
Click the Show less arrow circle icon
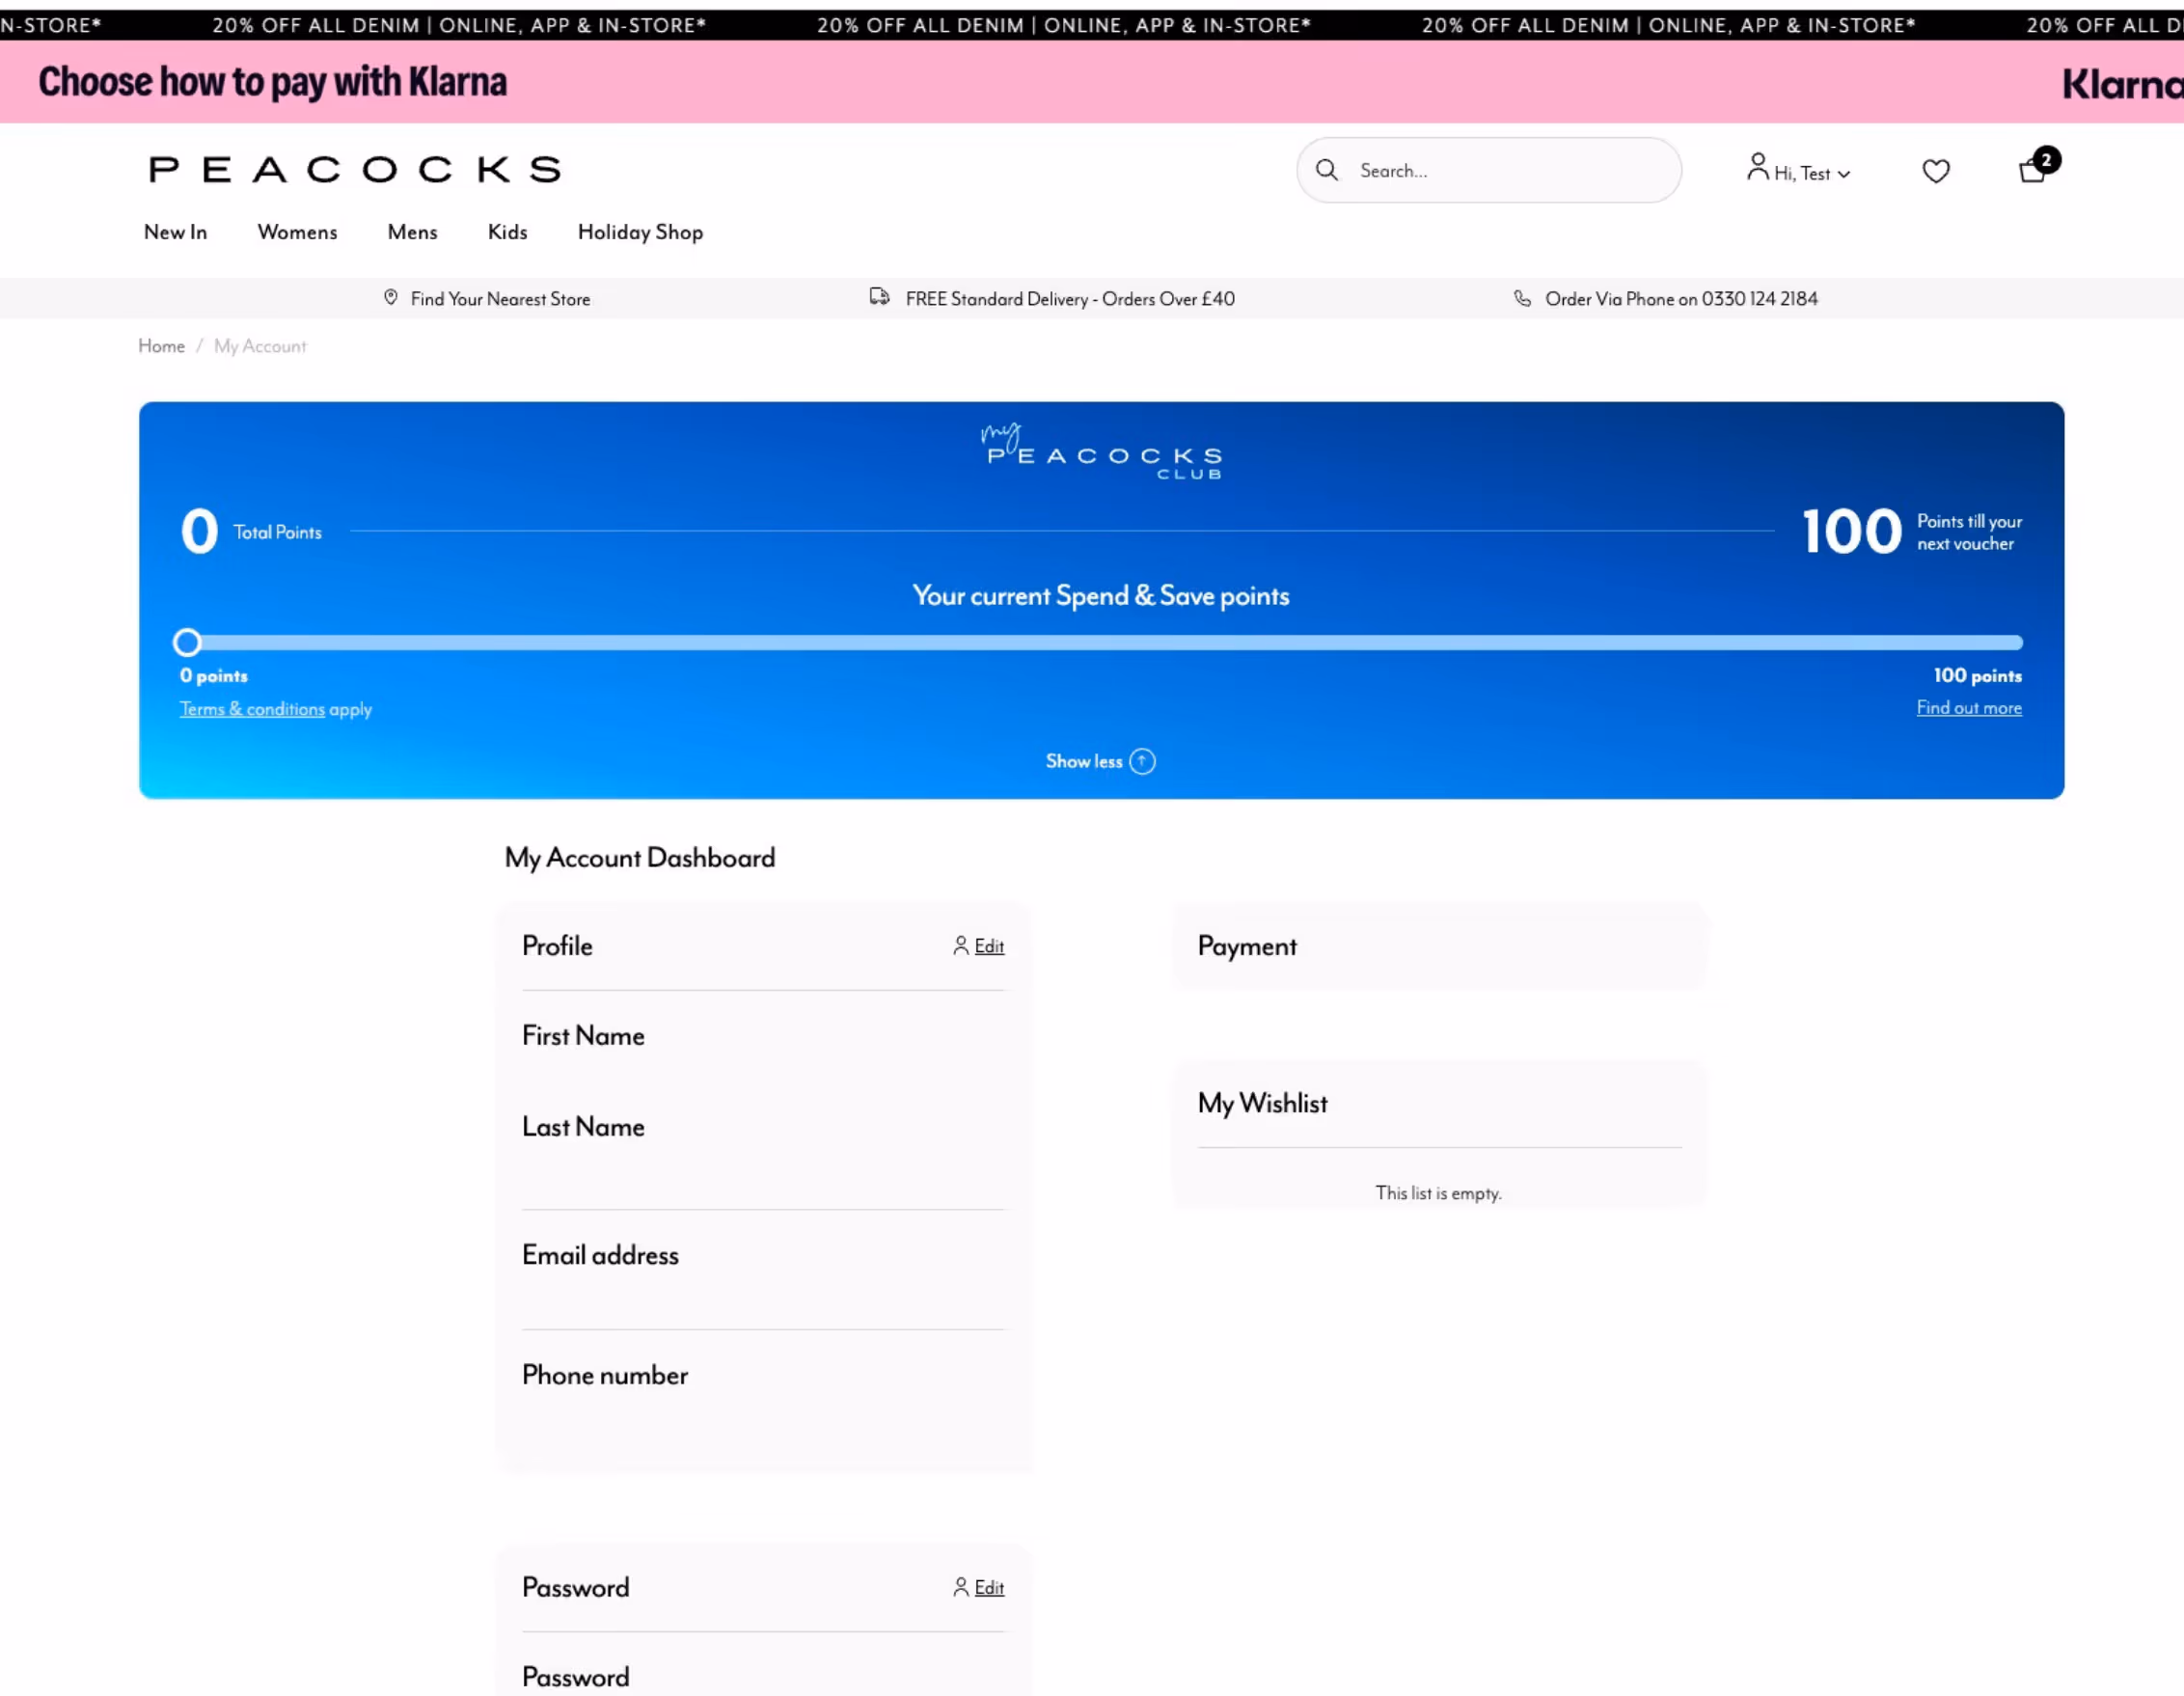click(x=1142, y=762)
